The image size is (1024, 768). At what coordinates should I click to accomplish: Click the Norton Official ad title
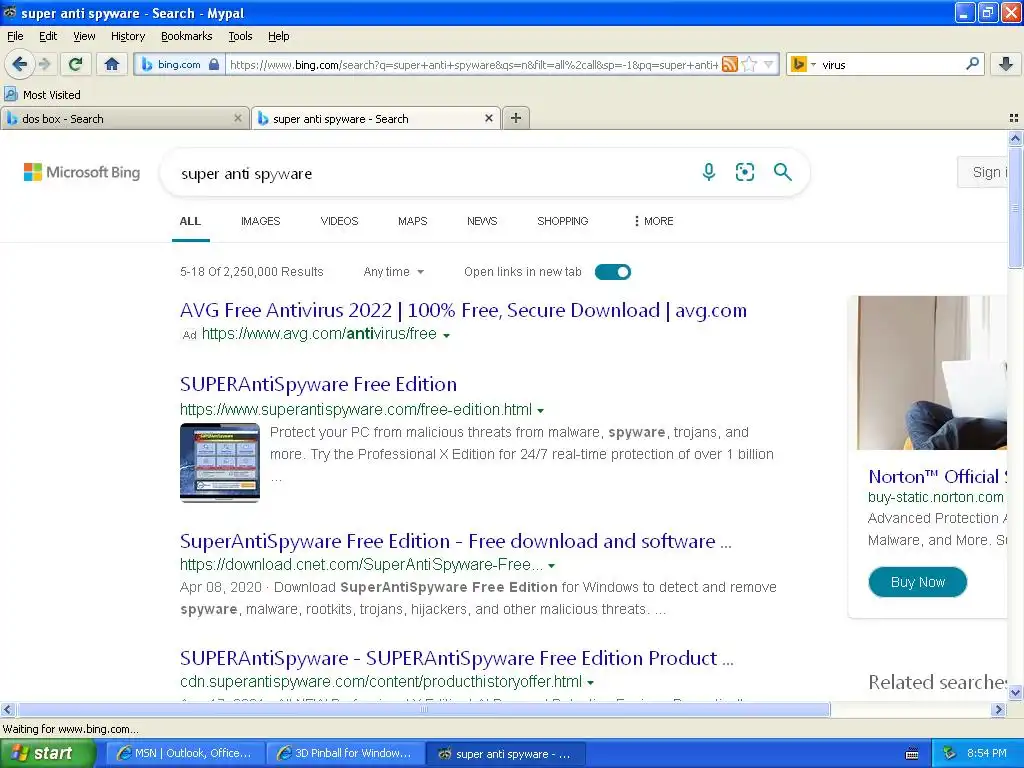click(937, 477)
